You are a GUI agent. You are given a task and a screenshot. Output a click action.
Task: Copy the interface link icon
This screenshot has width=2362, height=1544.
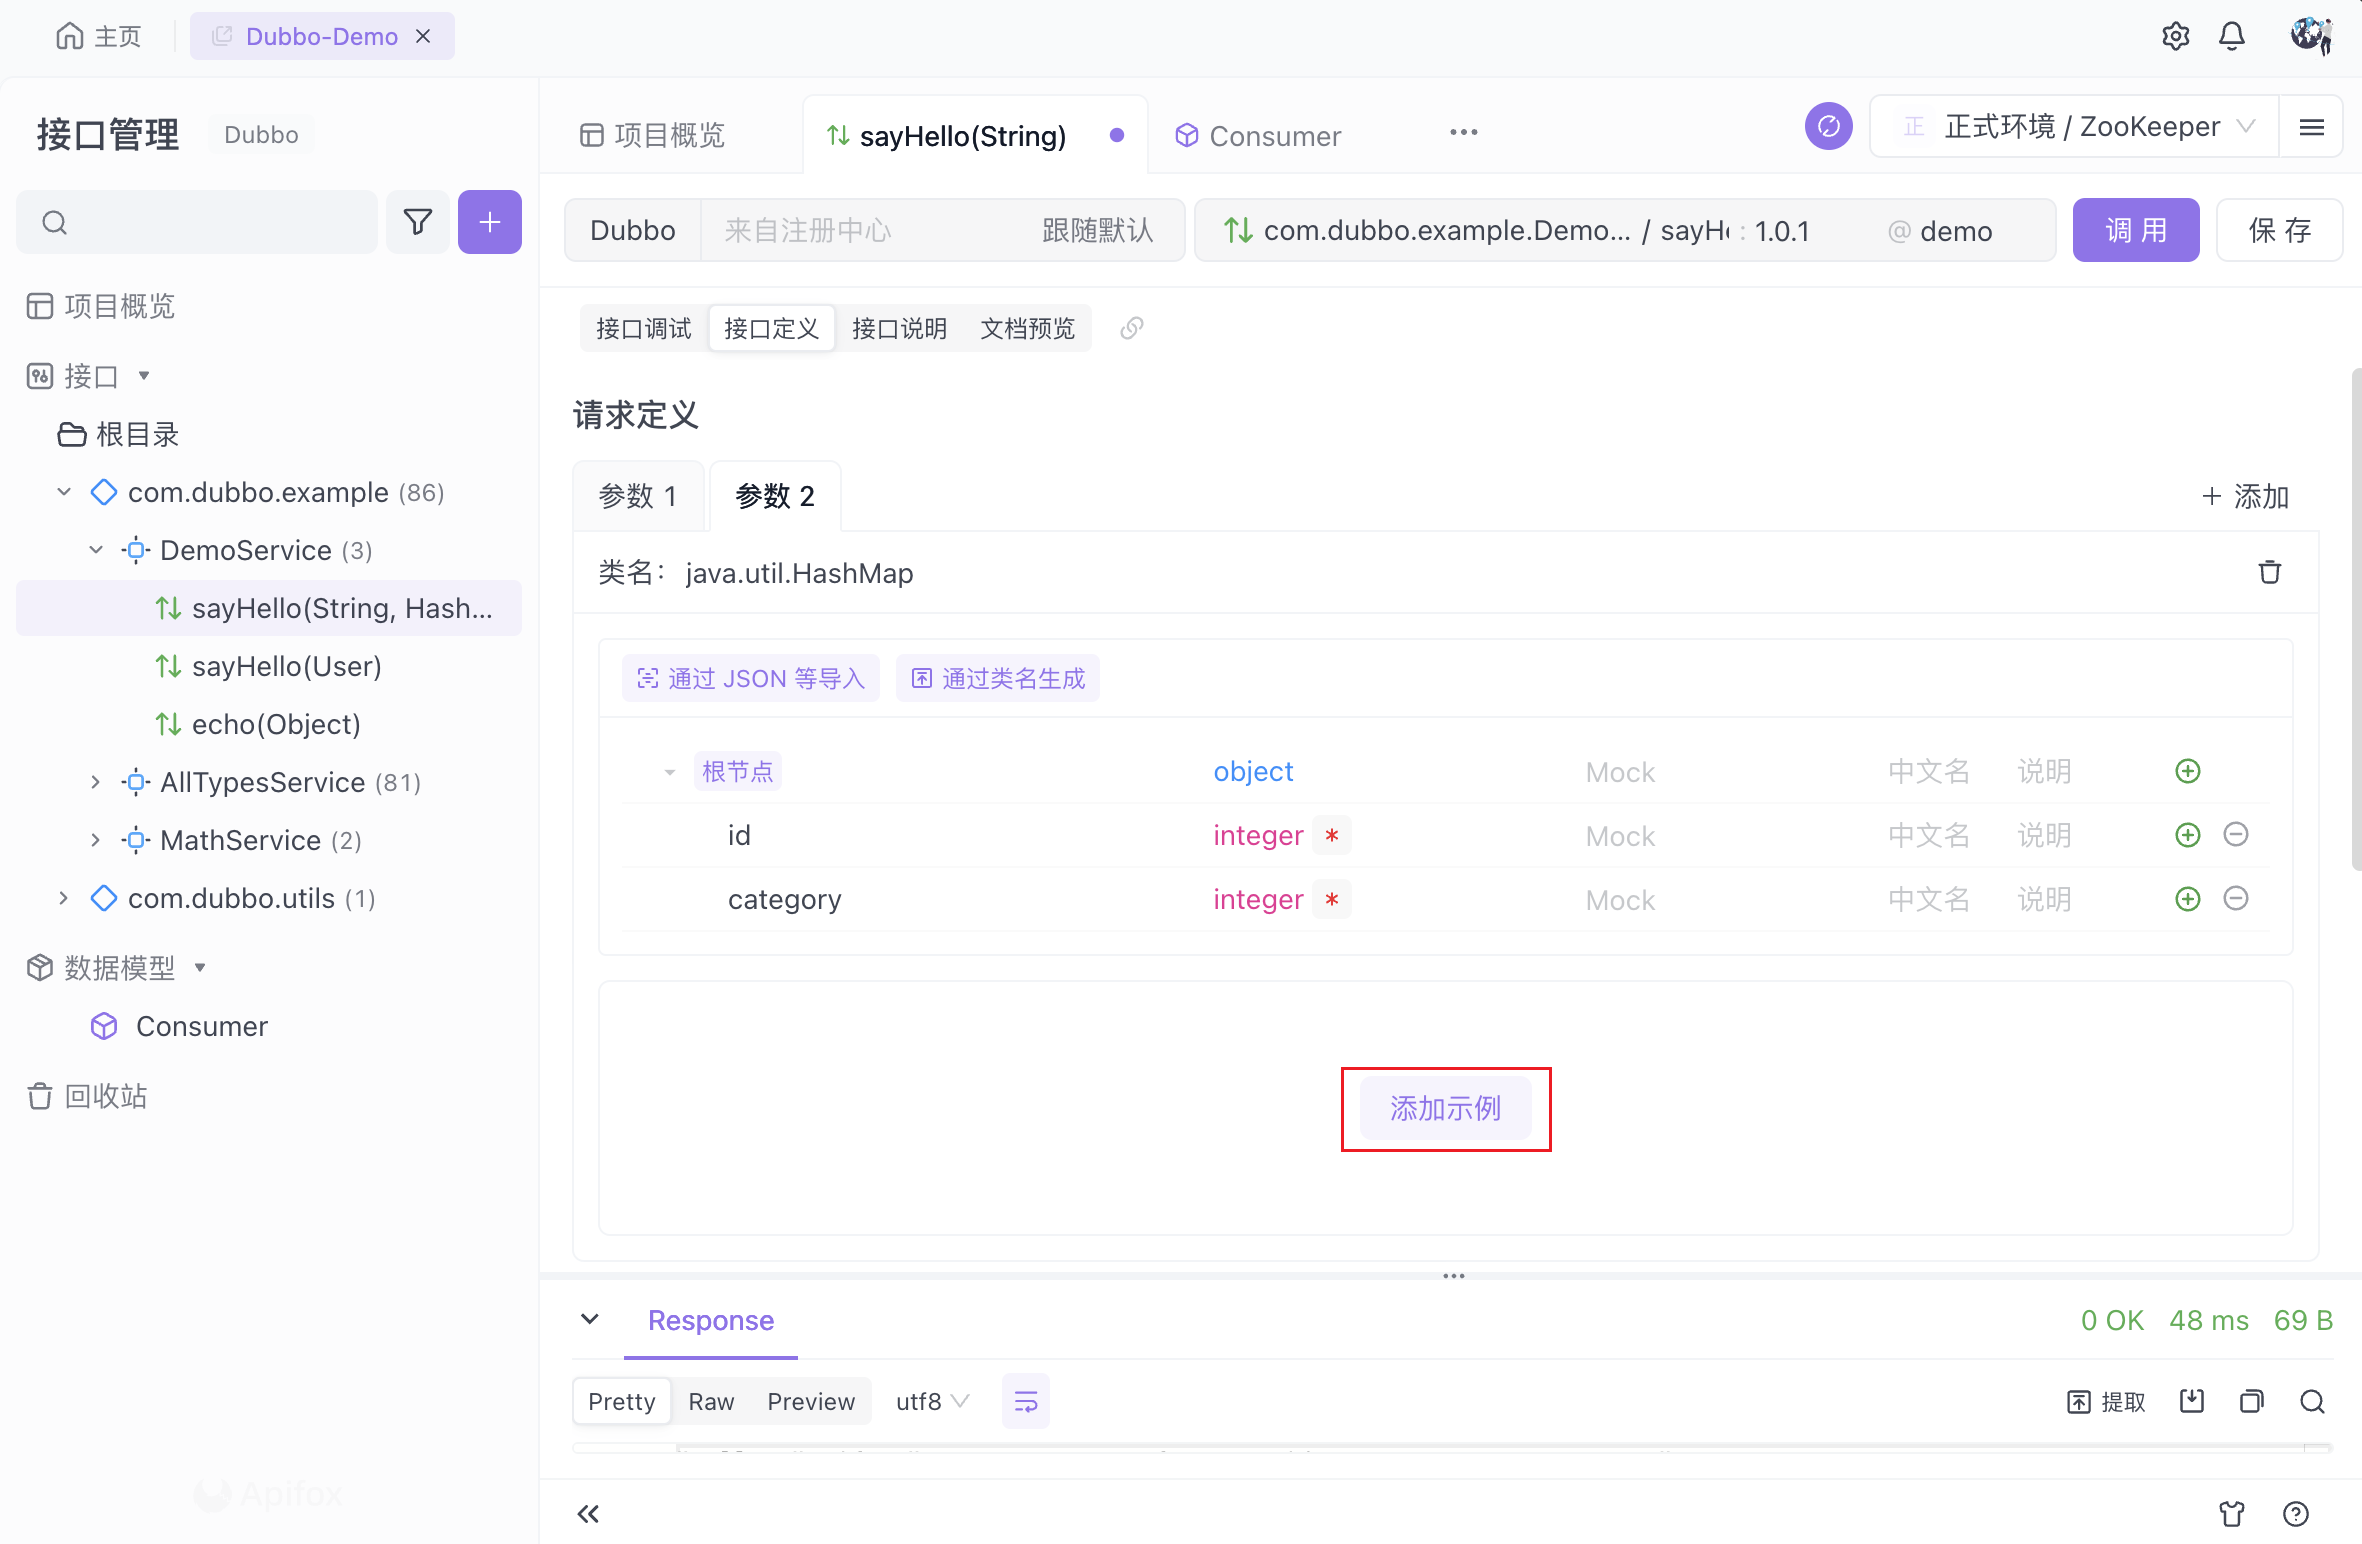coord(1131,328)
